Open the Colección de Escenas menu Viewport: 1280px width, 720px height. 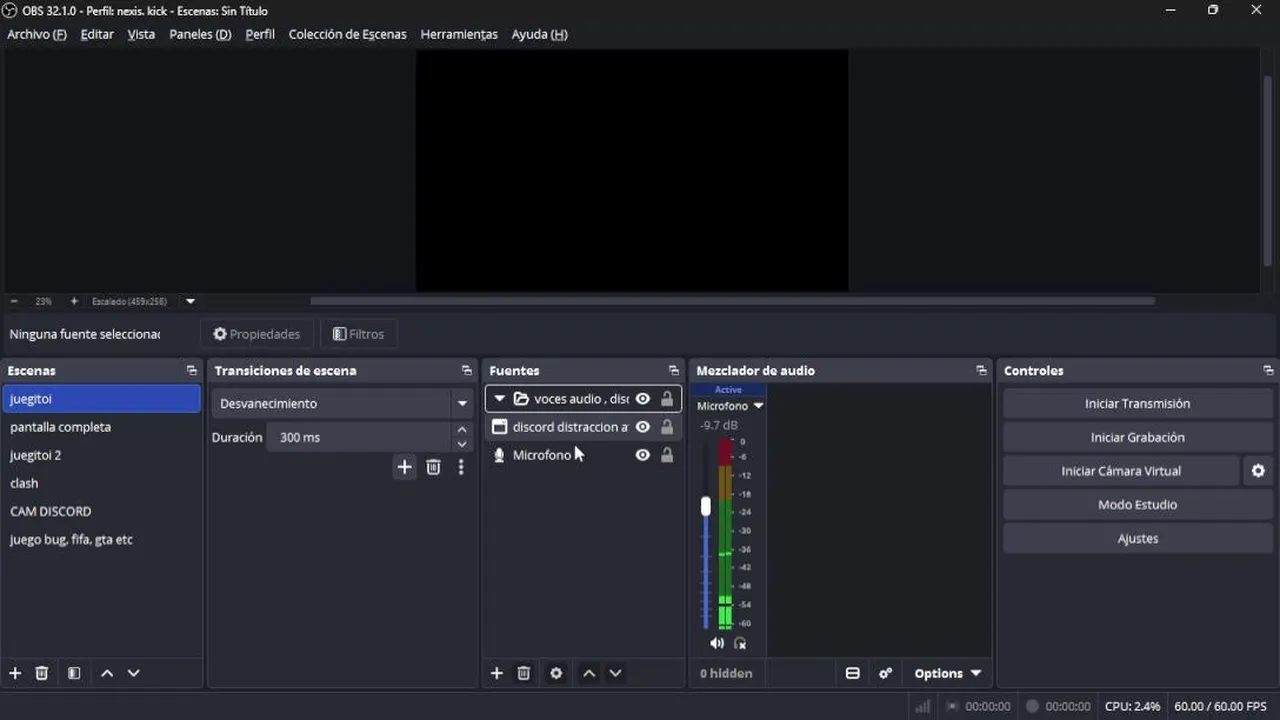[348, 34]
